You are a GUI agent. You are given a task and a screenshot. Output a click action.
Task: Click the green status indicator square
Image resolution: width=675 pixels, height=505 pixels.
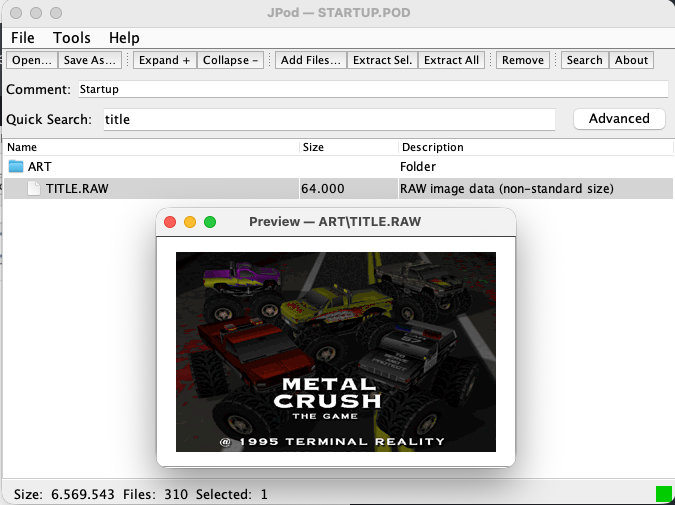point(663,494)
